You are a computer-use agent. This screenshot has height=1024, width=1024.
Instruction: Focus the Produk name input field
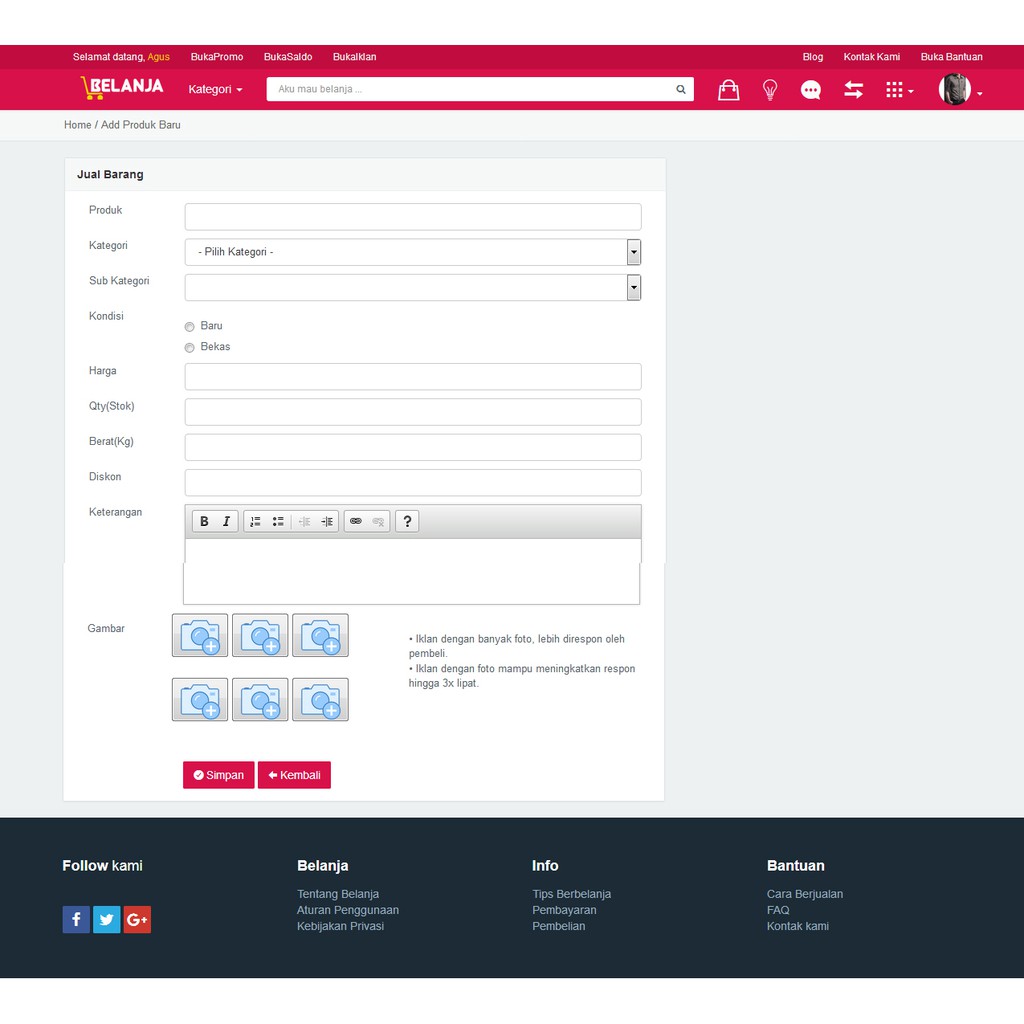[413, 217]
